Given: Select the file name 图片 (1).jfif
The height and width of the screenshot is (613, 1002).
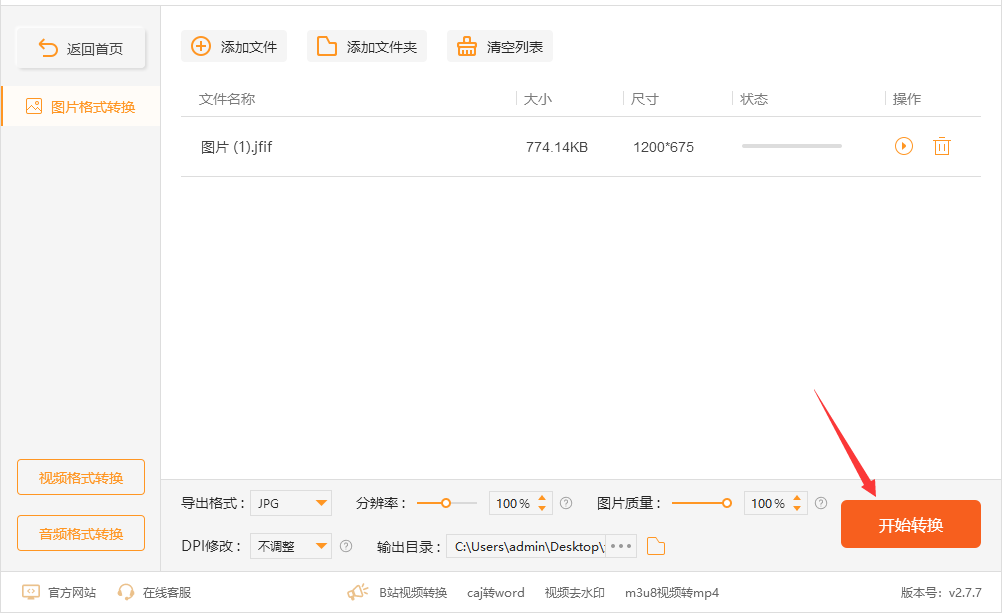Looking at the screenshot, I should click(236, 147).
